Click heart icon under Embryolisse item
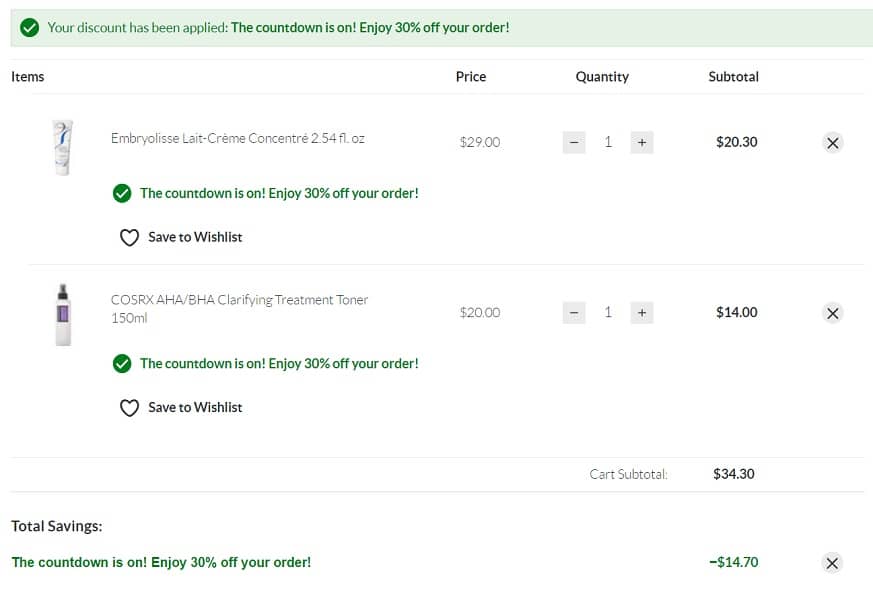Screen dimensions: 873x600 click(129, 238)
